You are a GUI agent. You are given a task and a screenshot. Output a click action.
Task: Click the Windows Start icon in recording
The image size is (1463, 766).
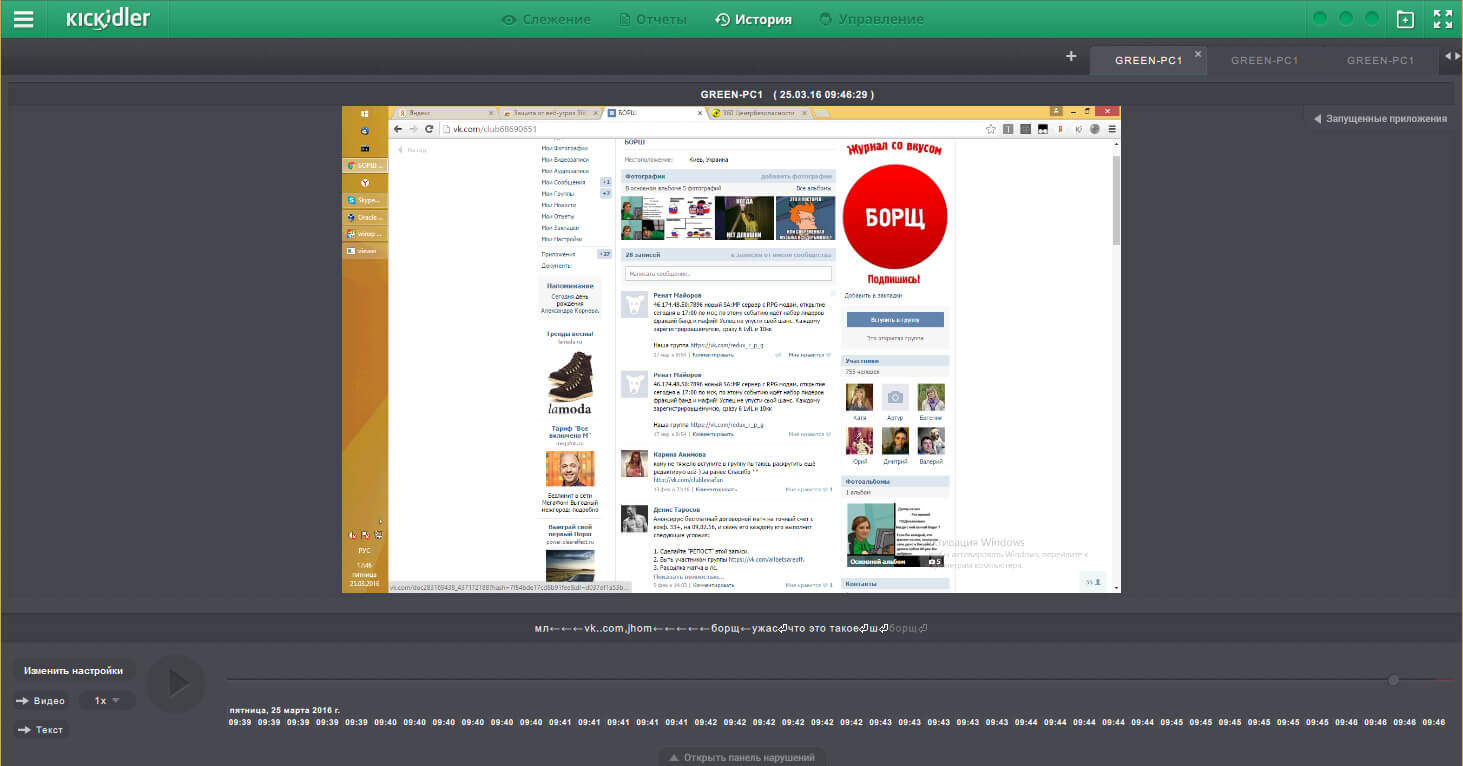[x=364, y=114]
